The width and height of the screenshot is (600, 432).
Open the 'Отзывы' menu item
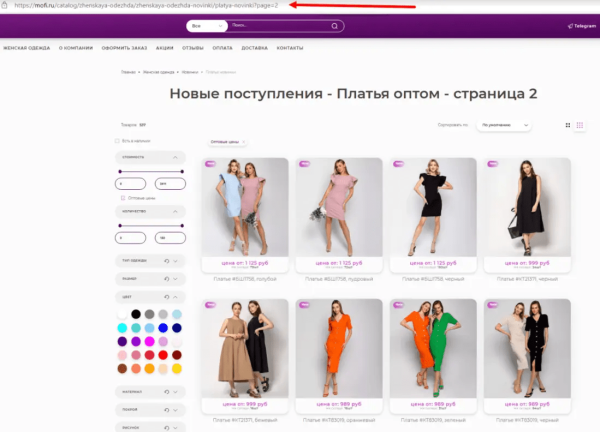click(193, 48)
